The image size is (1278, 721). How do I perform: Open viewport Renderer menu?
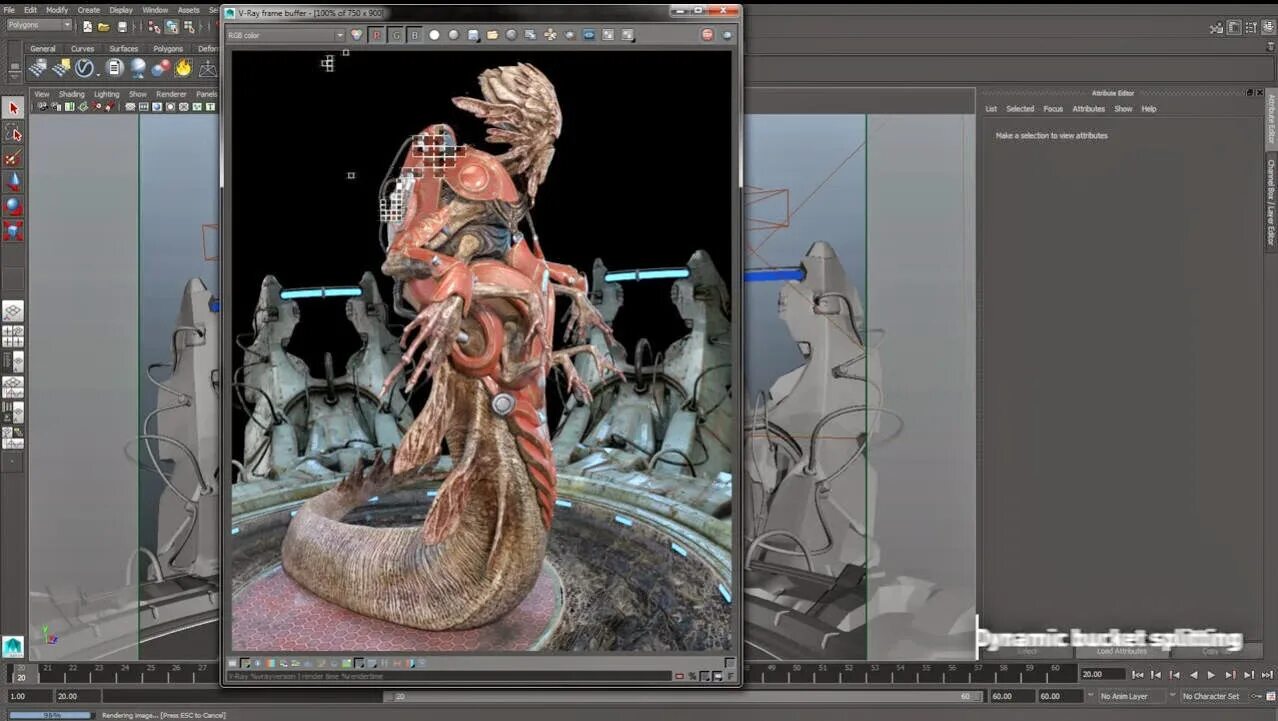click(x=171, y=94)
